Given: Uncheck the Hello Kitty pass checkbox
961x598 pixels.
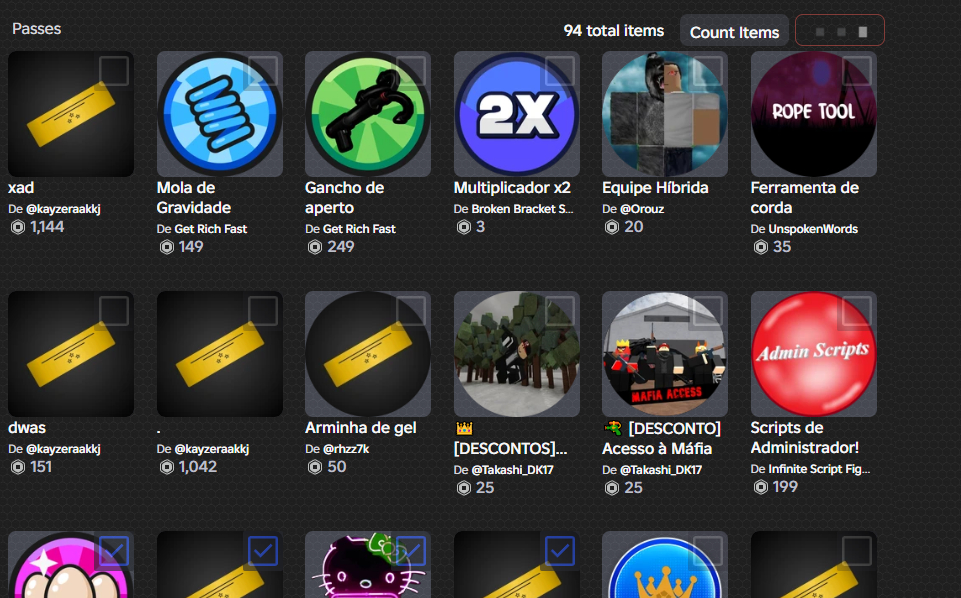Looking at the screenshot, I should [411, 551].
